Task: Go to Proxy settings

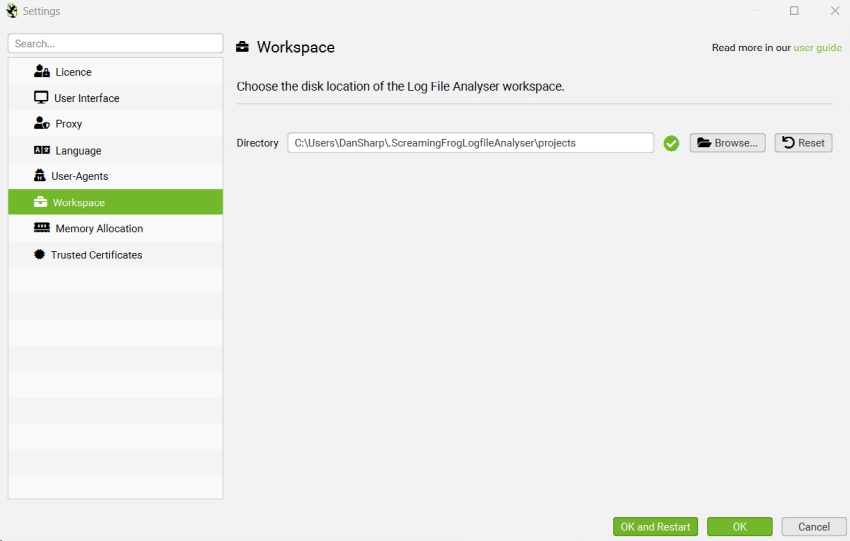Action: [x=115, y=124]
